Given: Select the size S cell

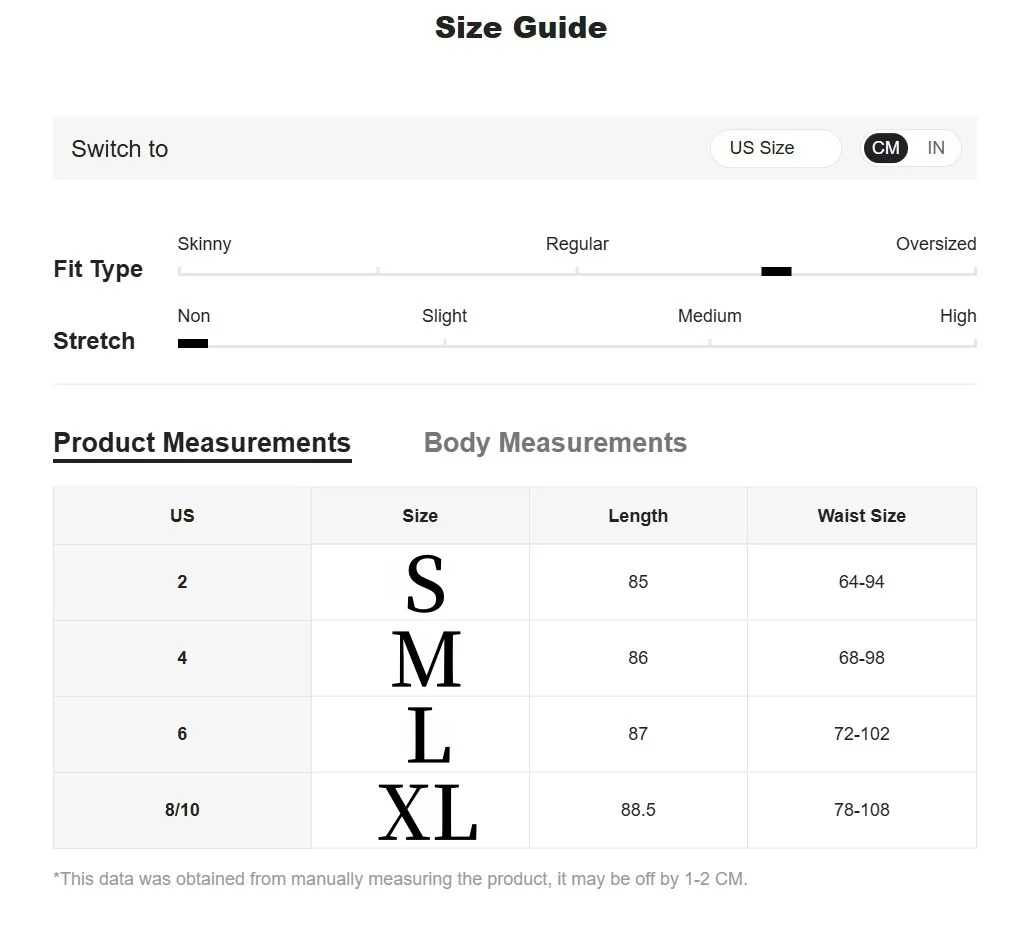Looking at the screenshot, I should (425, 584).
